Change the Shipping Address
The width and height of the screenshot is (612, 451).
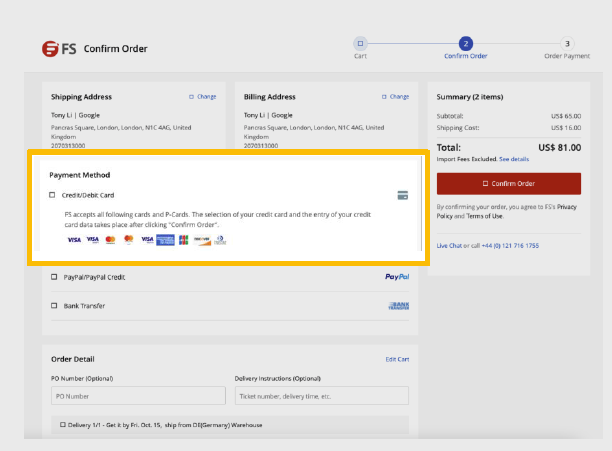click(203, 97)
